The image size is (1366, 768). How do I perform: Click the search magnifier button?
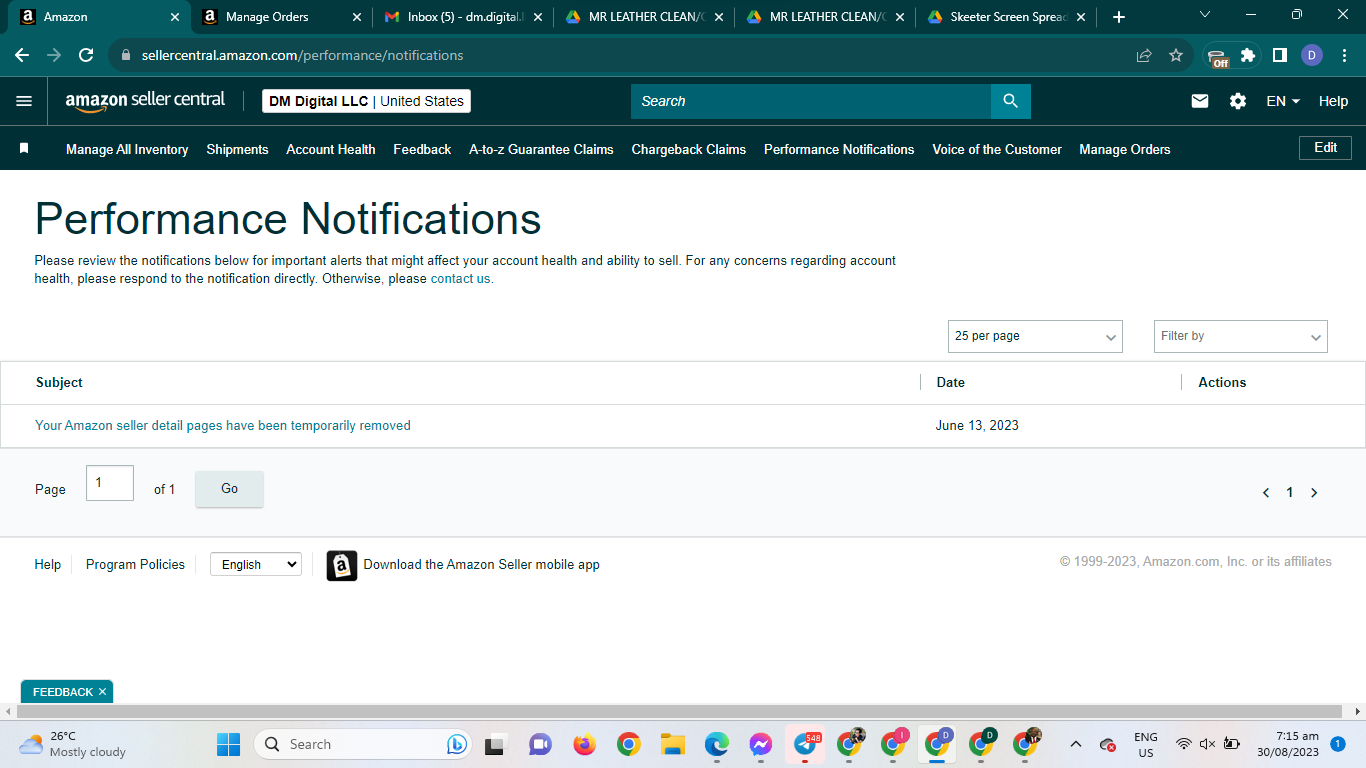pos(1010,101)
